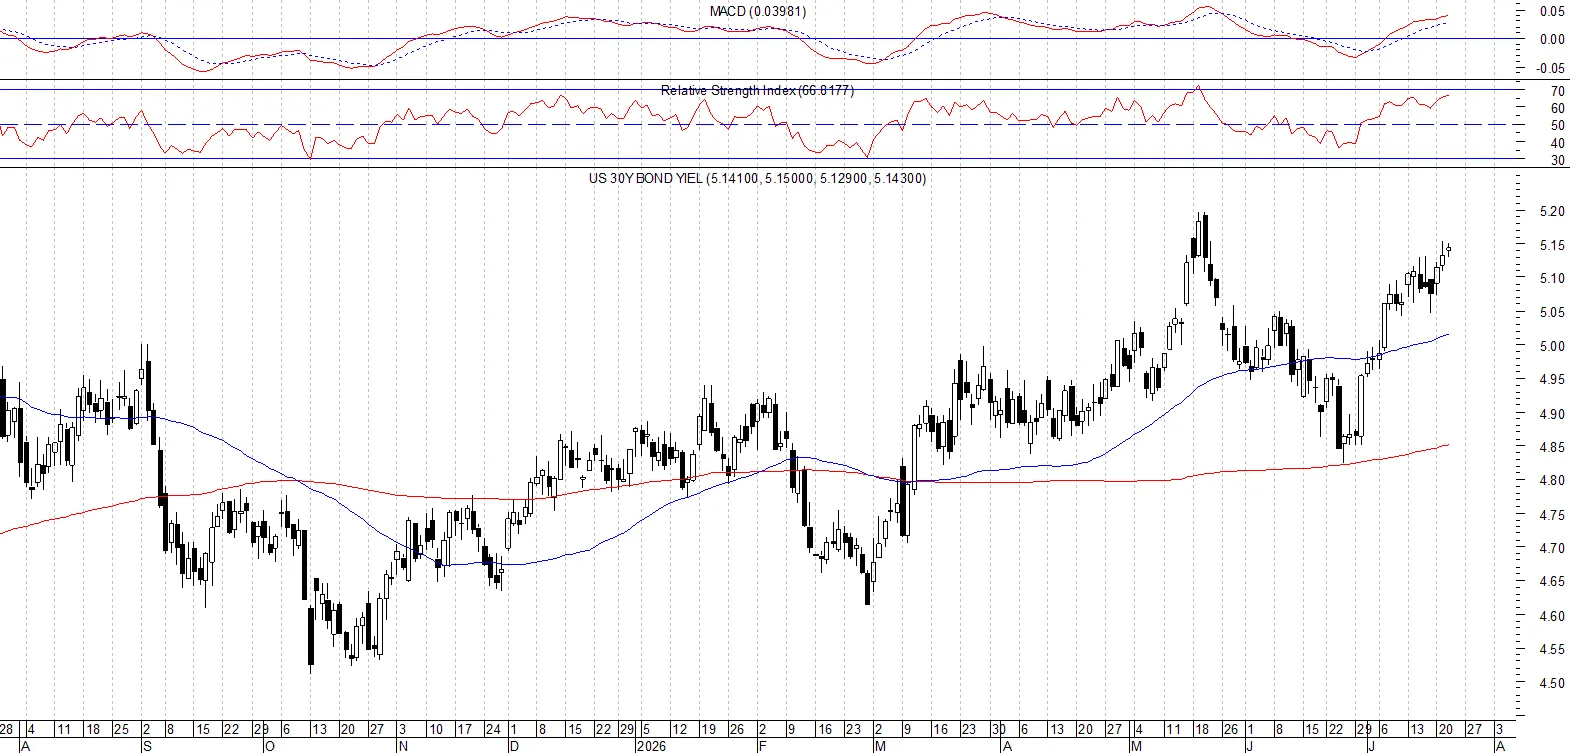Viewport: 1570px width, 753px height.
Task: Click the date label 12 on time axis
Action: 679,730
